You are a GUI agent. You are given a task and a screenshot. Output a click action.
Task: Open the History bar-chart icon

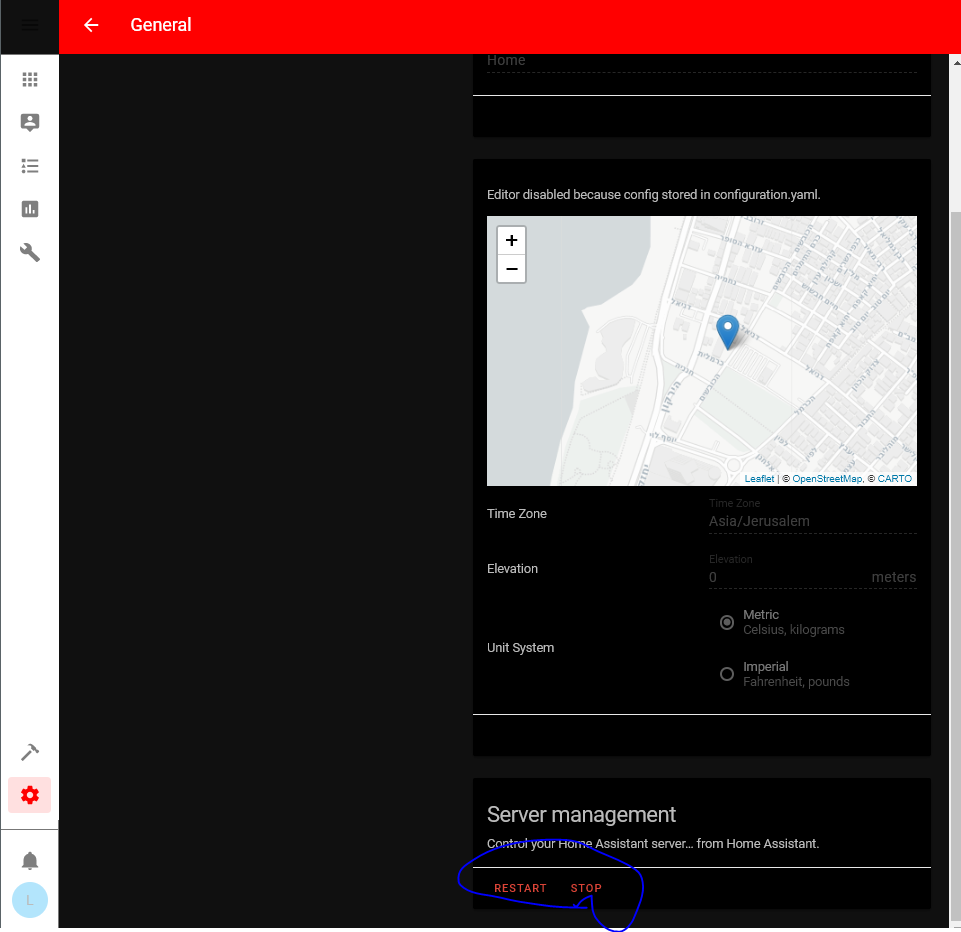(29, 209)
